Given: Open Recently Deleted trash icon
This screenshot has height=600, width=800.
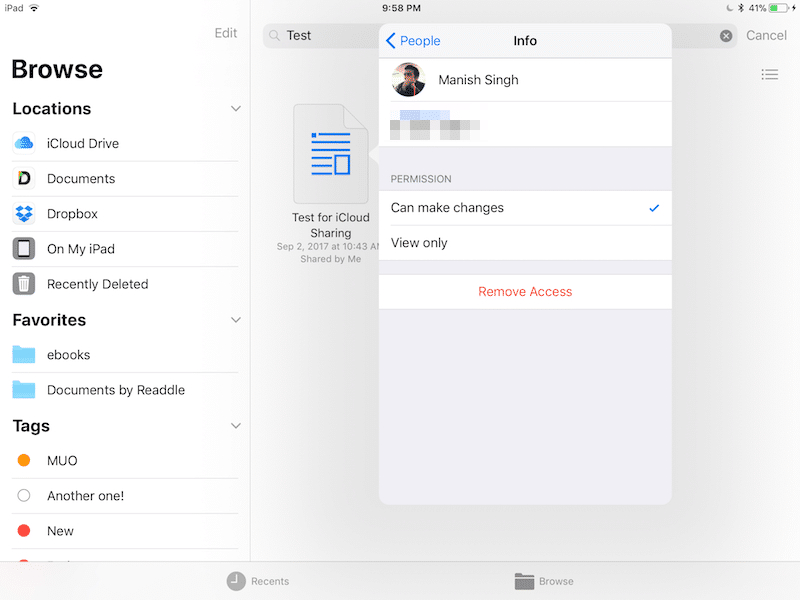Looking at the screenshot, I should coord(24,284).
